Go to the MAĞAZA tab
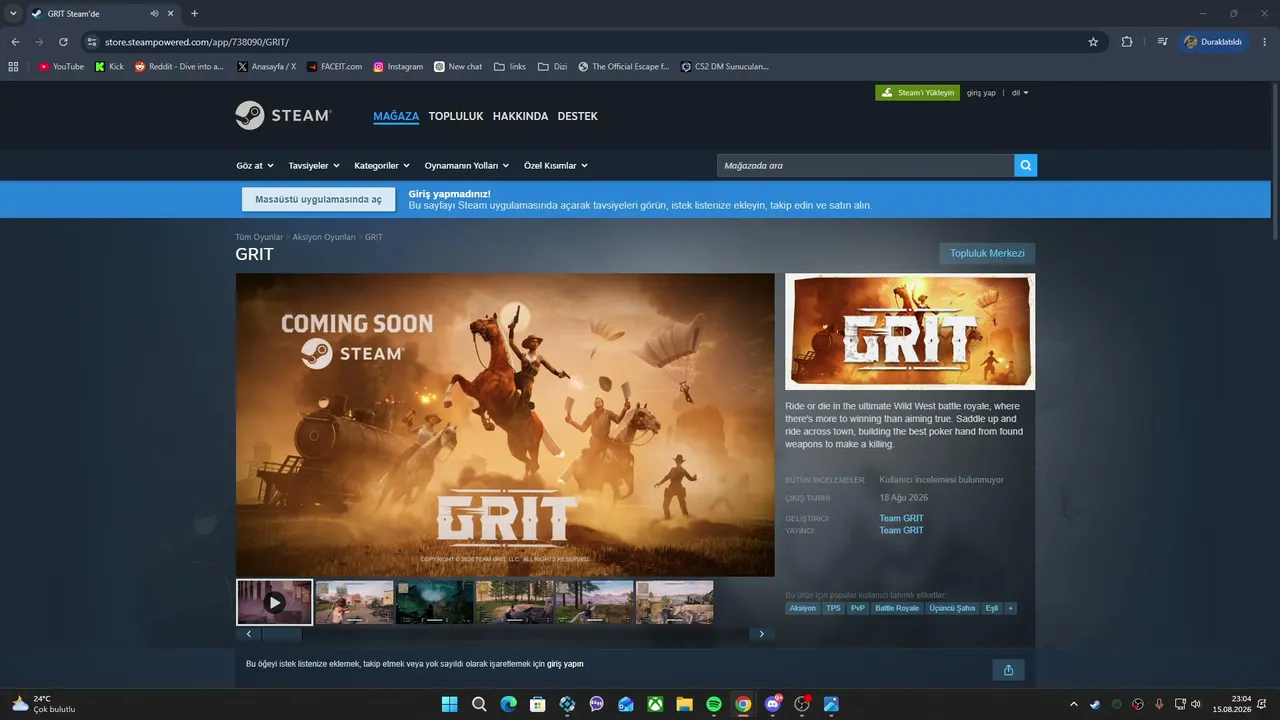 coord(396,116)
